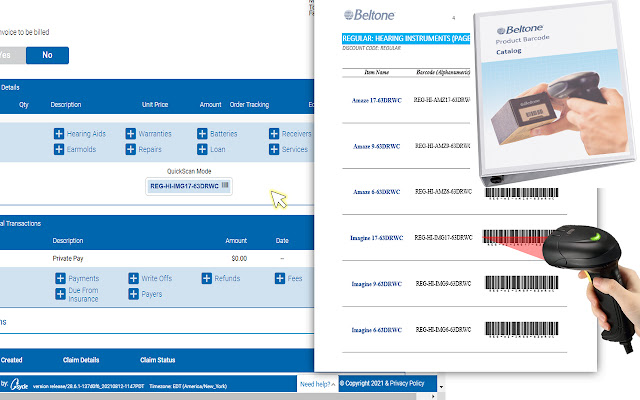Click Amaze 17-63DRWC item name in catalog
Screen dimensions: 640x400
tap(377, 100)
